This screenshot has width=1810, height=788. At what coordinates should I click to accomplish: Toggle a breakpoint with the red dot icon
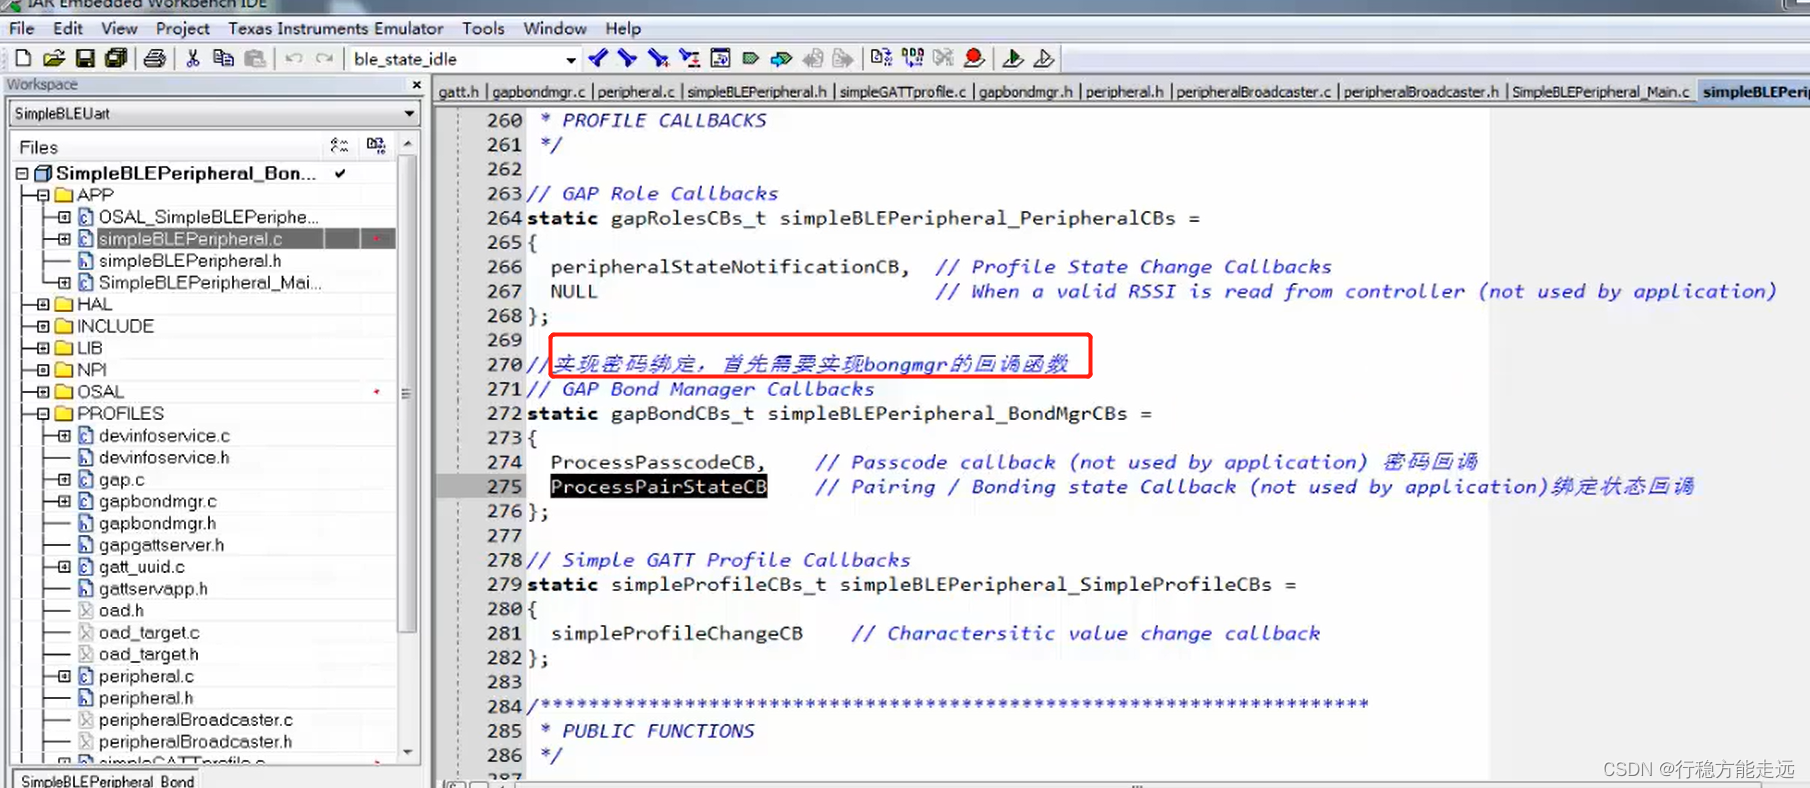coord(974,59)
